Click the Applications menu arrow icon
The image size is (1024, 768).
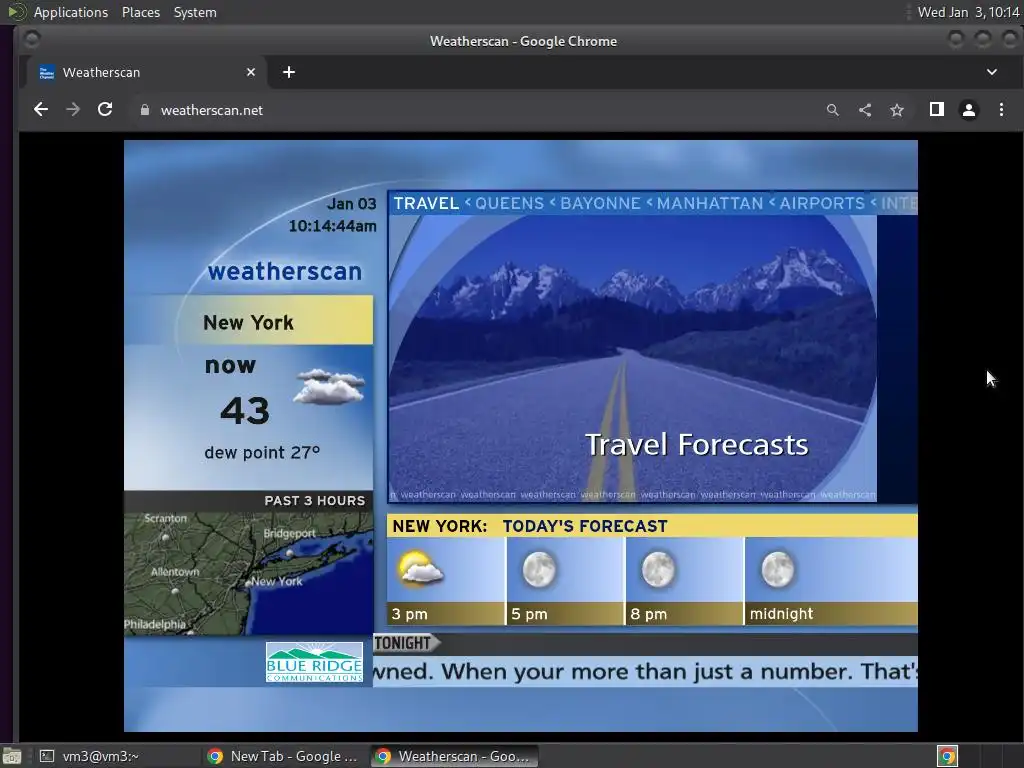[17, 12]
